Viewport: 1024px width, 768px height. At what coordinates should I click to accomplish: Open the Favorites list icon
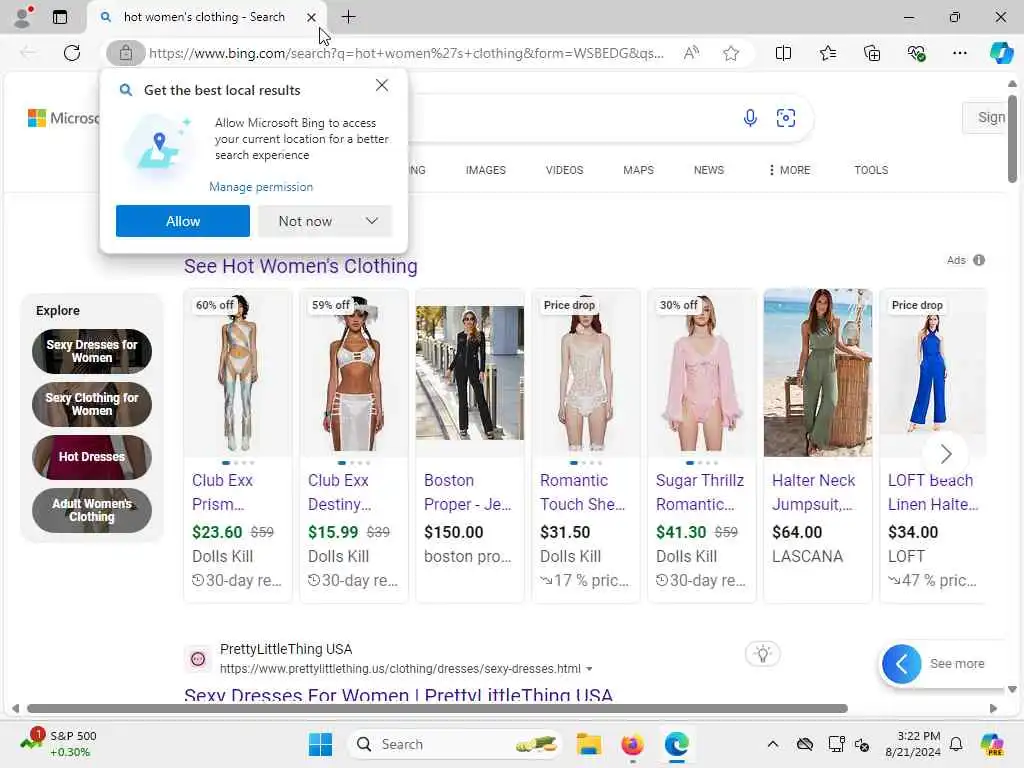point(827,53)
